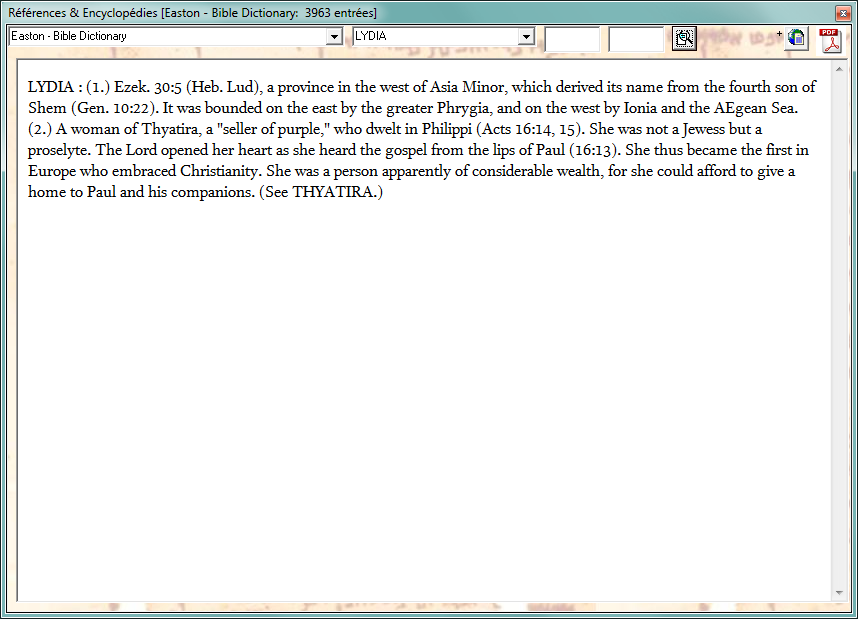This screenshot has width=858, height=619.
Task: Close the Références & Encyclopédies window
Action: point(843,13)
